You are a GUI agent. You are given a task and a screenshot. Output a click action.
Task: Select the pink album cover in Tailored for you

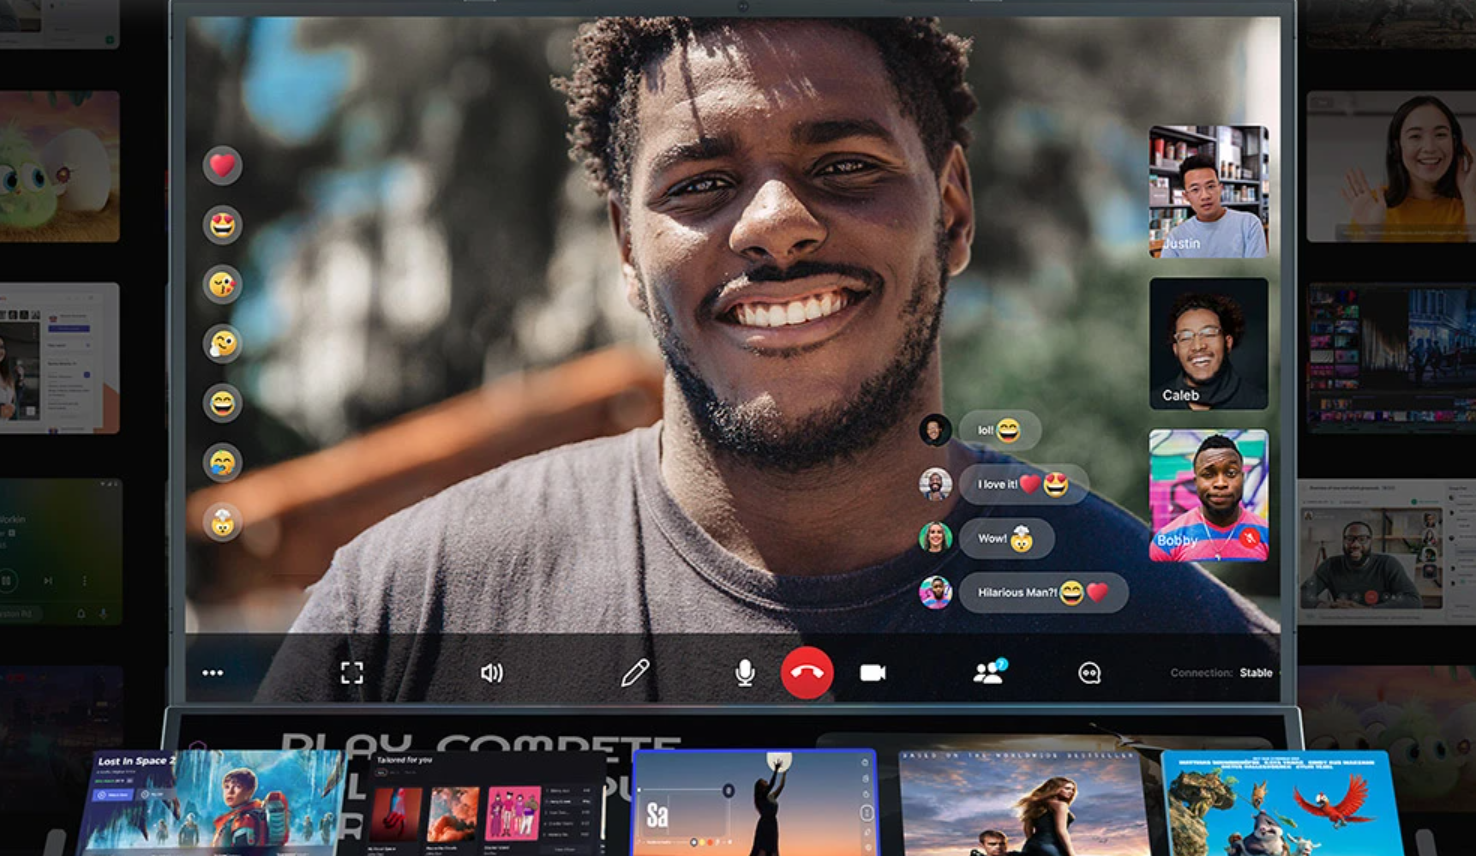coord(513,813)
